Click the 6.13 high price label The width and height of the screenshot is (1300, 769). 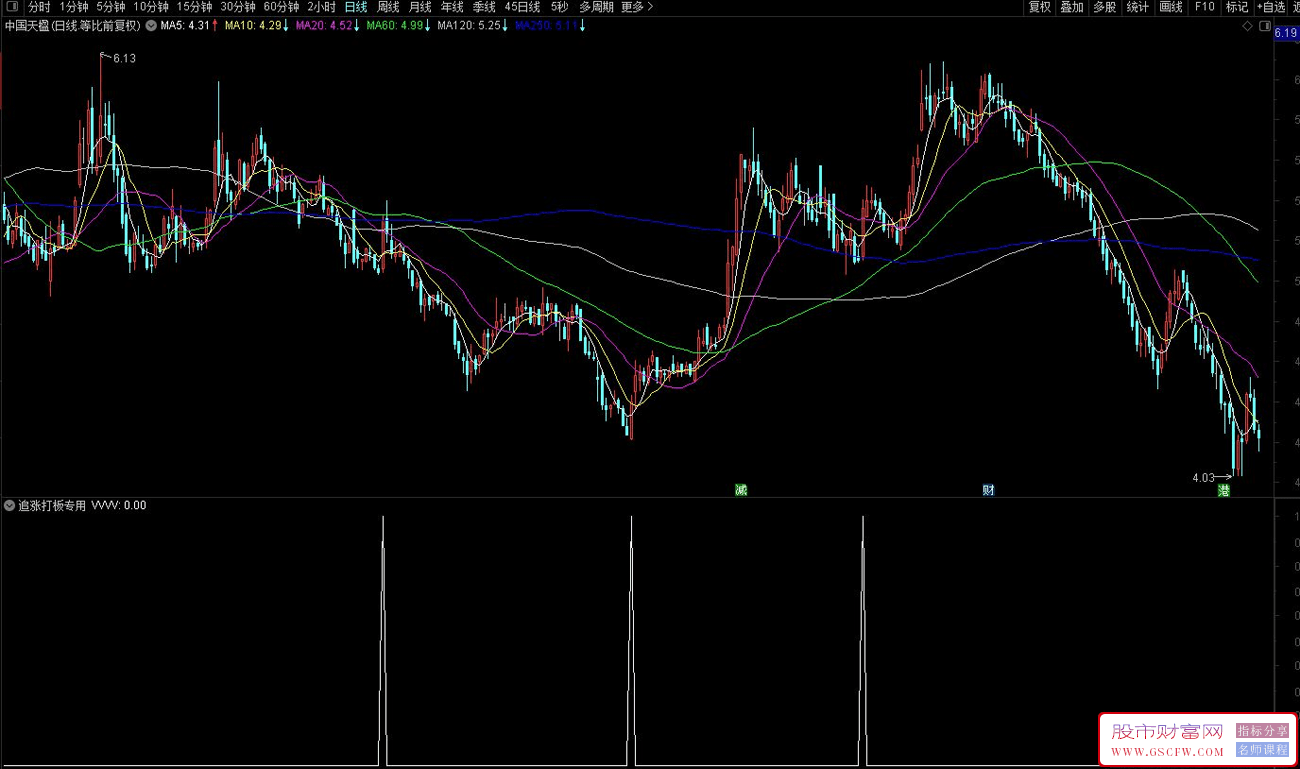click(124, 59)
